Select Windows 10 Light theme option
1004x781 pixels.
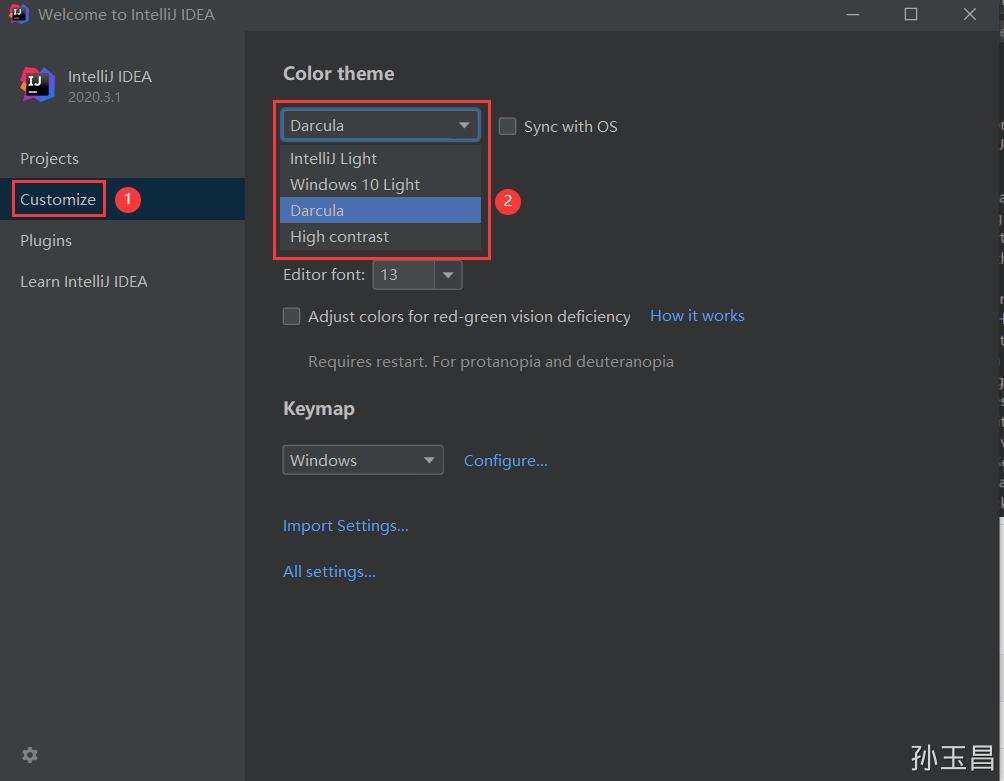click(354, 184)
